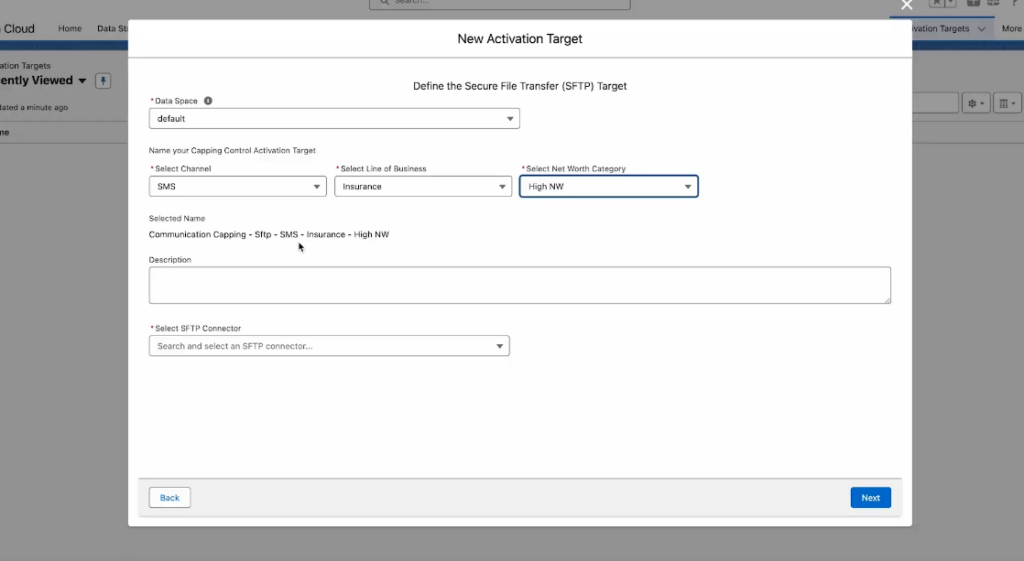Close the New Activation Target dialog

907,6
